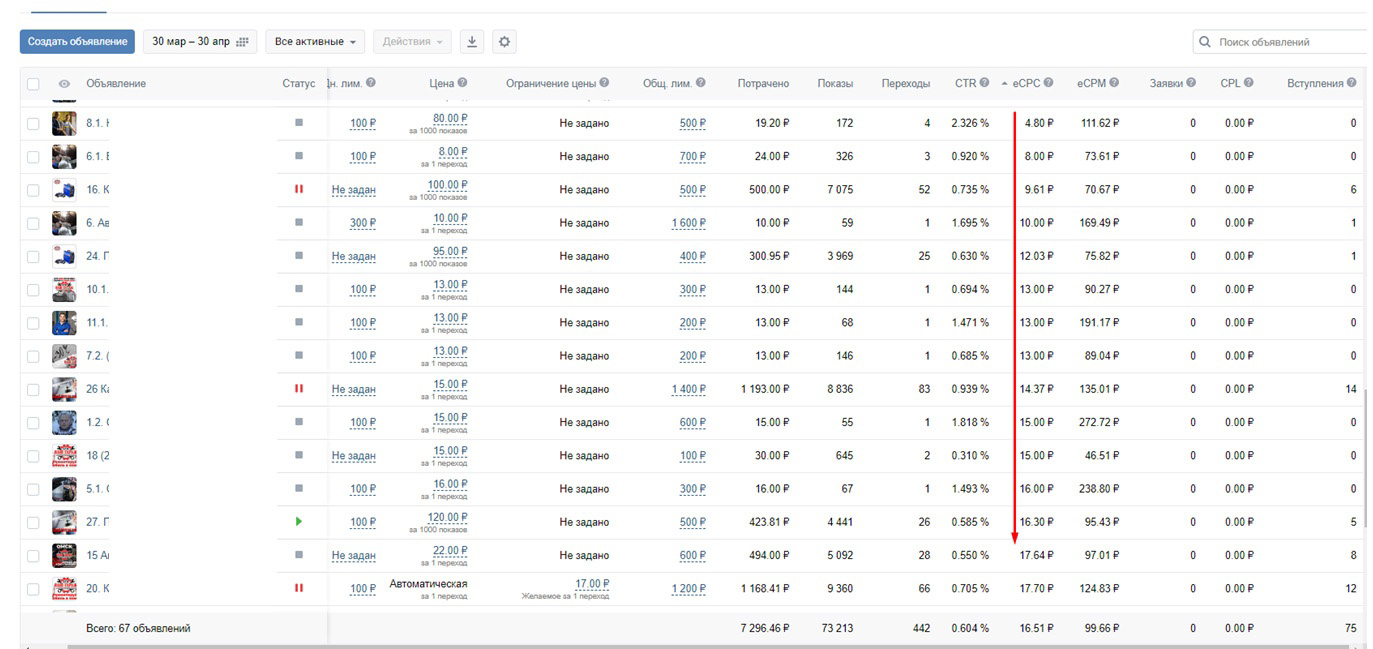
Task: Sort by the Показы column header
Action: [835, 83]
